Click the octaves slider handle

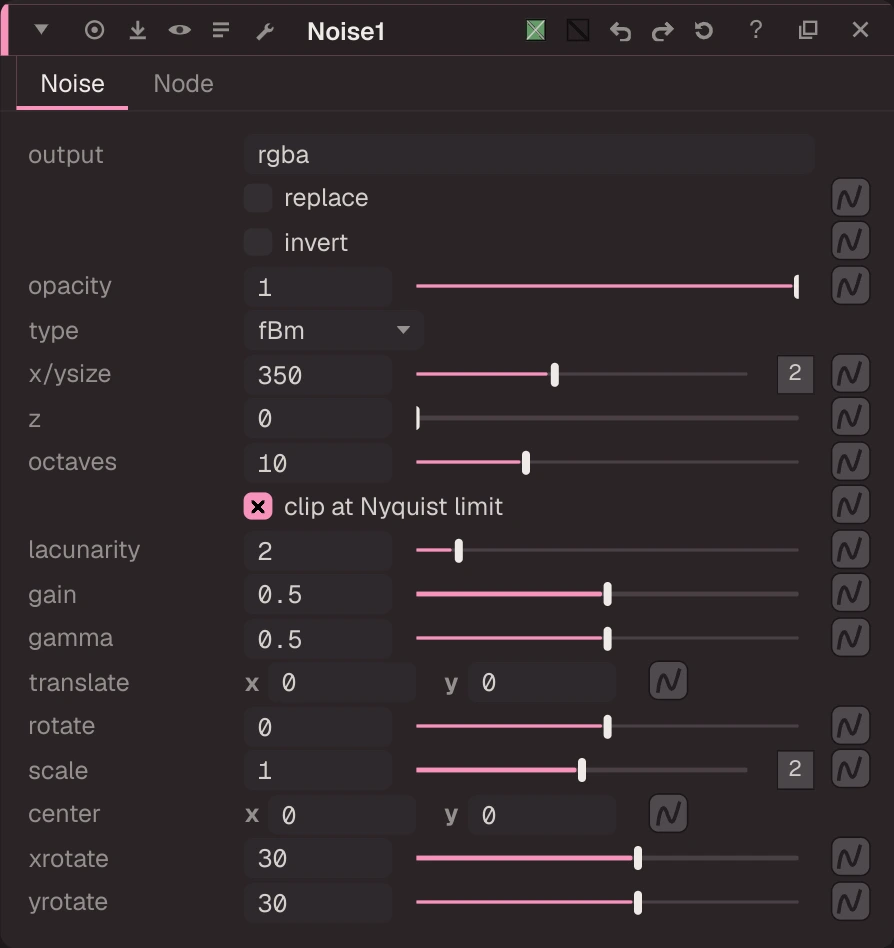526,463
